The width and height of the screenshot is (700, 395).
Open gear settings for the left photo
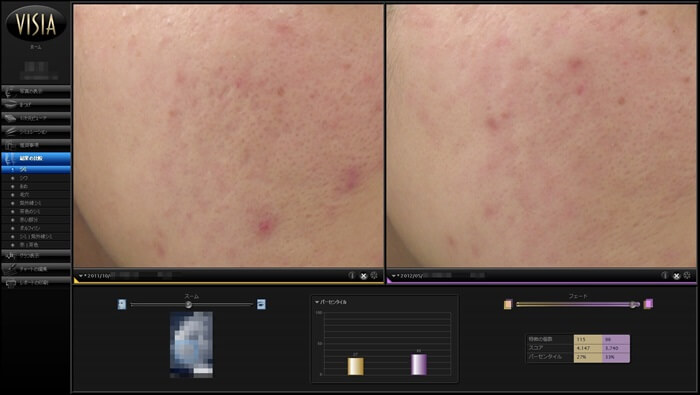click(374, 275)
